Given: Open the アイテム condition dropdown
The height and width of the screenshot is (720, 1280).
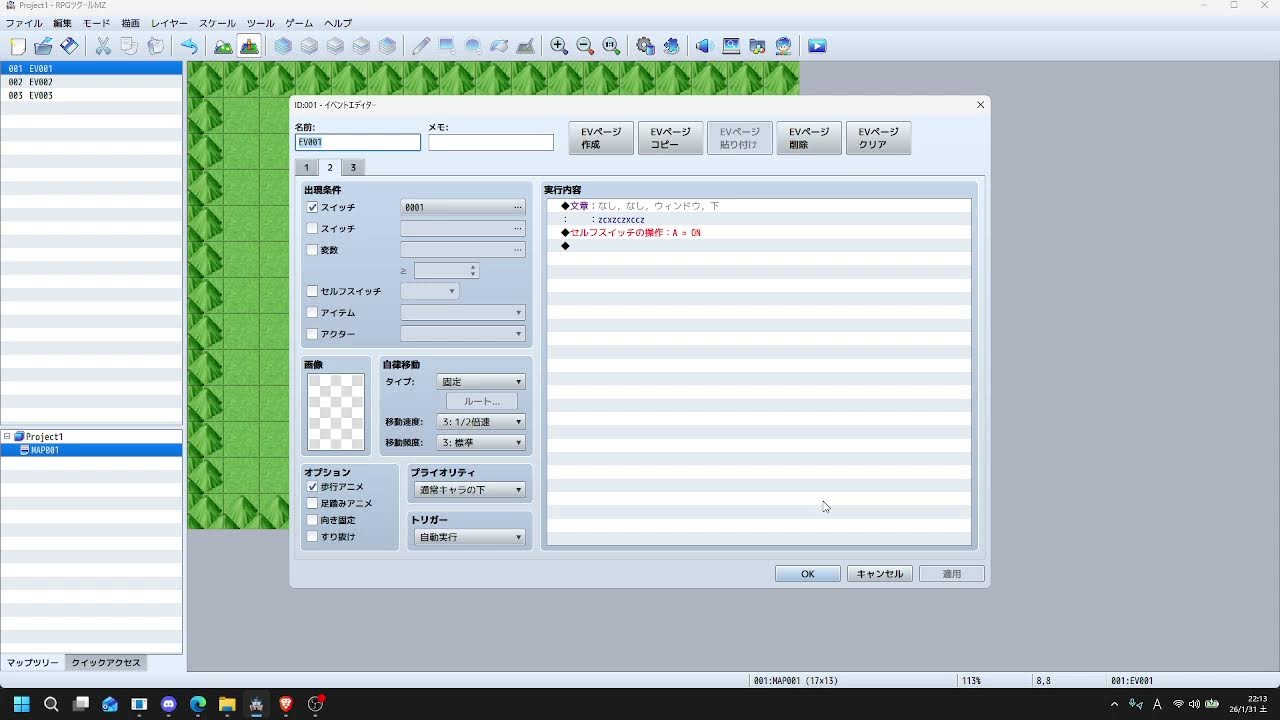Looking at the screenshot, I should [463, 313].
